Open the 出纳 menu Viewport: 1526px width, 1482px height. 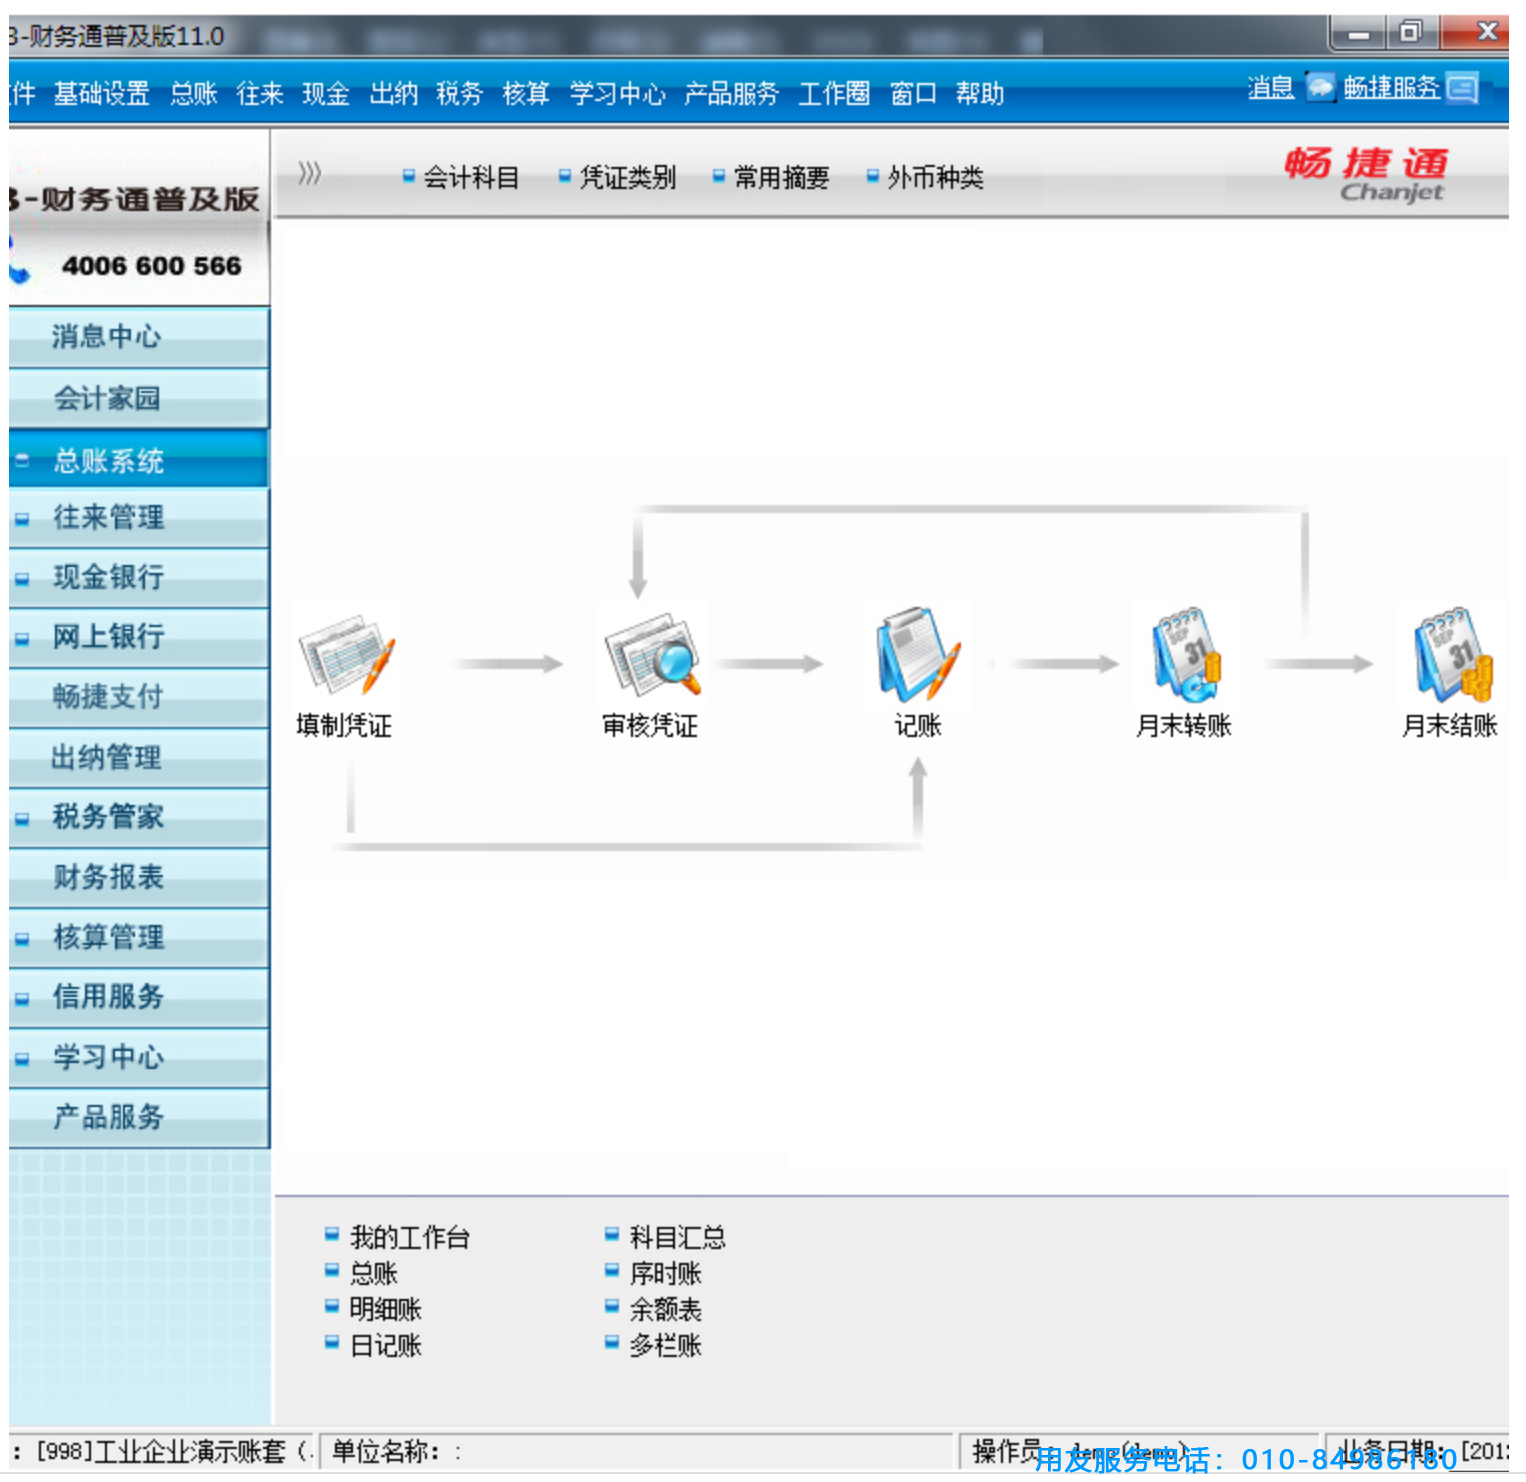(393, 94)
